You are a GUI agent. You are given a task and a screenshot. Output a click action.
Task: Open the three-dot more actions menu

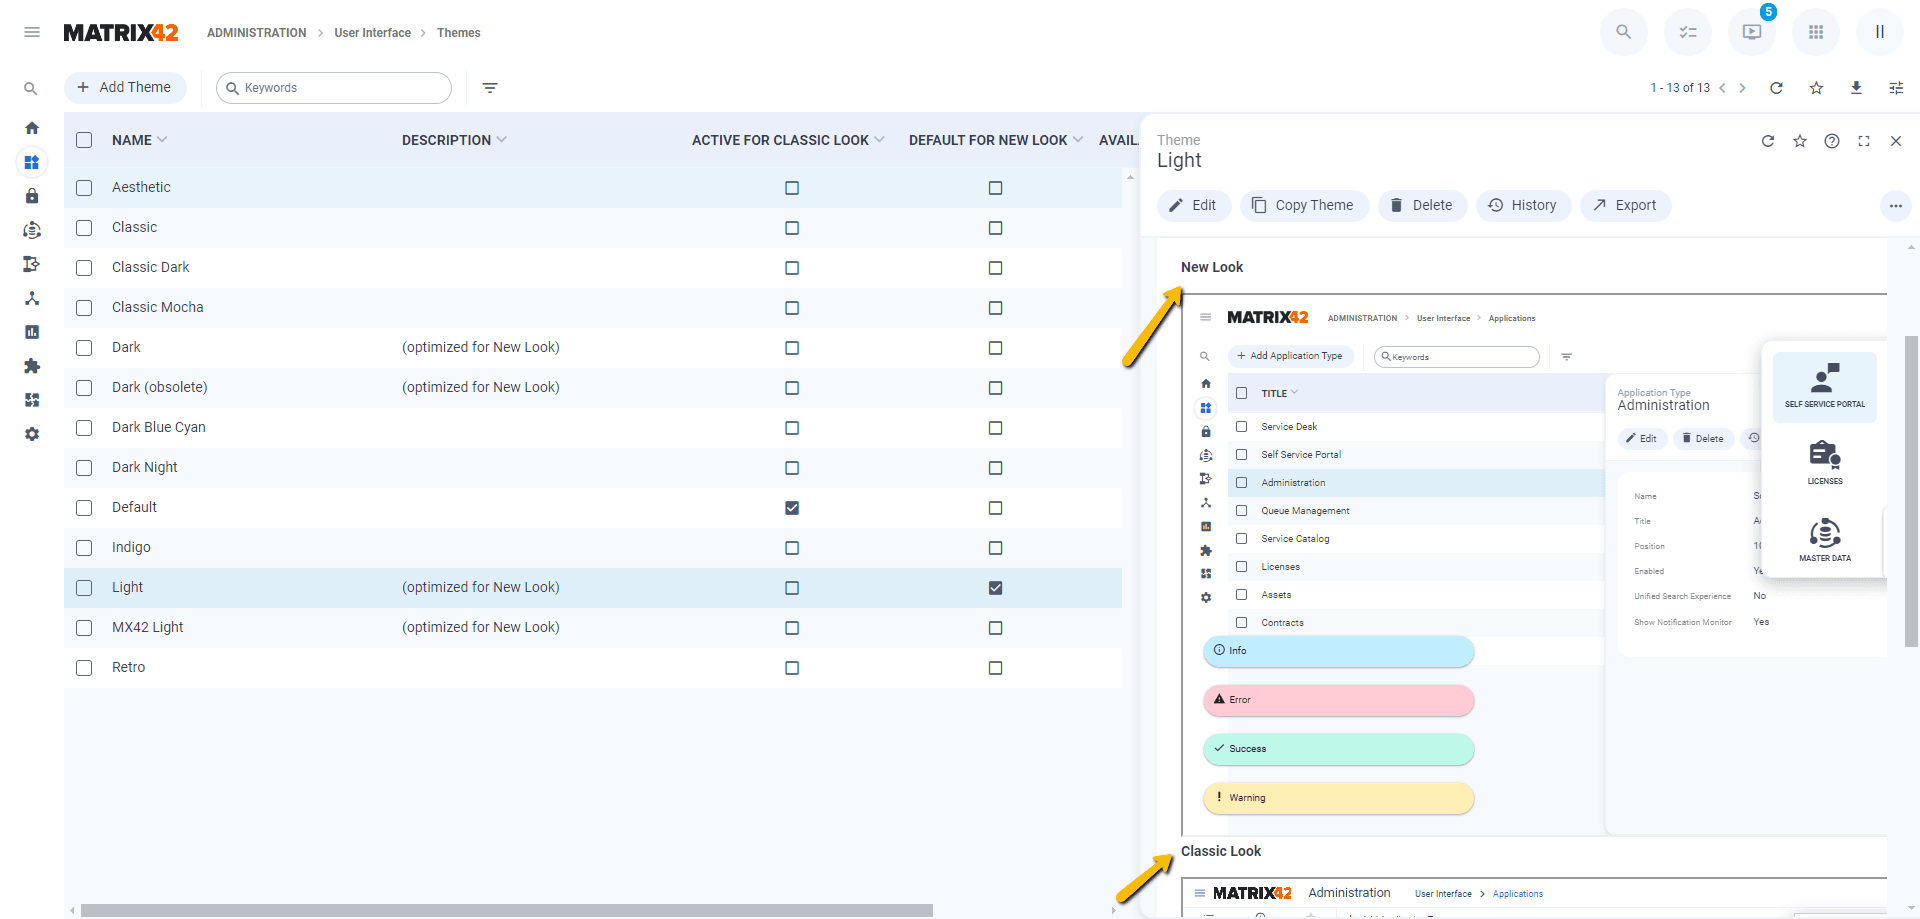[1895, 206]
